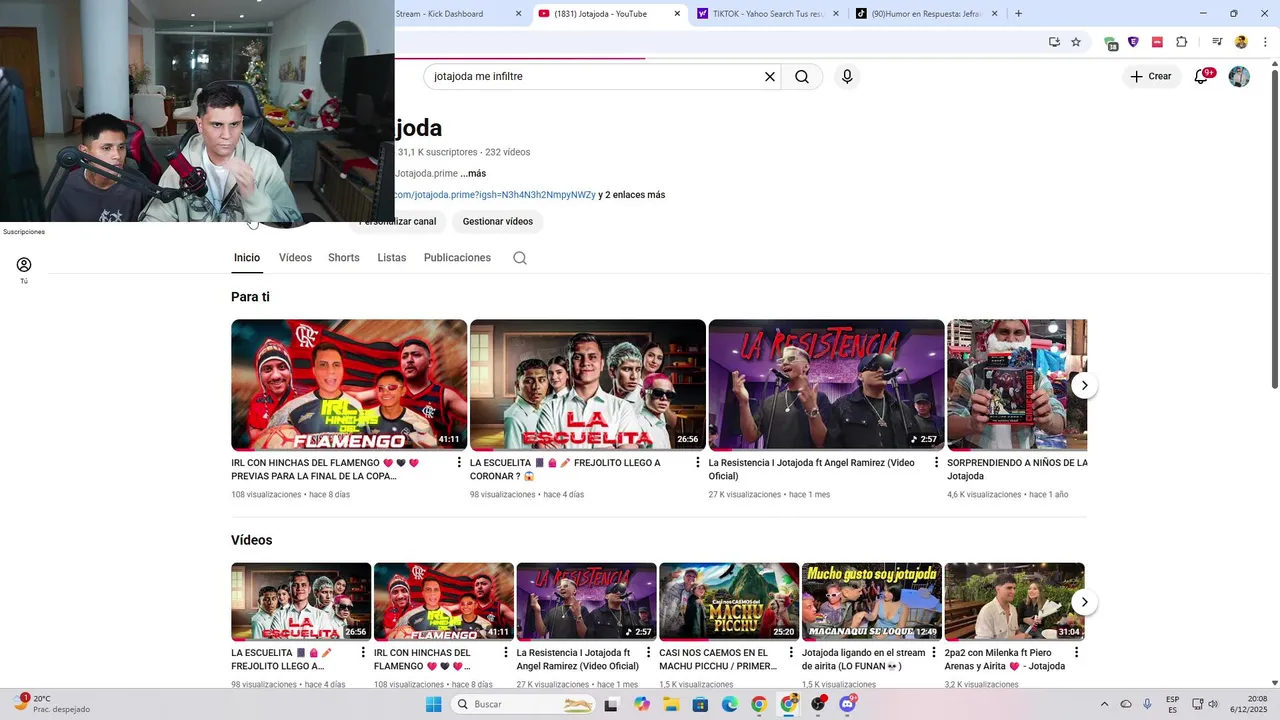This screenshot has width=1280, height=720.
Task: Click the taskbar Buscar search box
Action: (523, 704)
